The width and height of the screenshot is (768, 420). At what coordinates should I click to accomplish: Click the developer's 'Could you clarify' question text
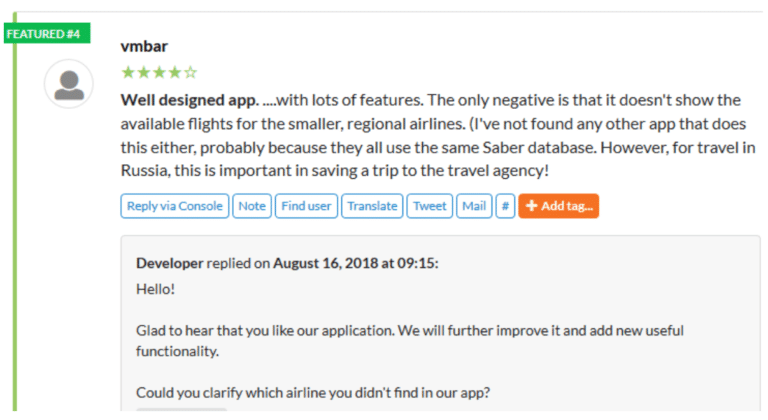pyautogui.click(x=312, y=393)
